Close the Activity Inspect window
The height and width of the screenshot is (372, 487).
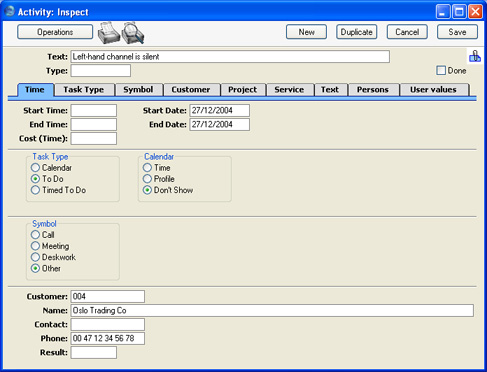pos(475,12)
